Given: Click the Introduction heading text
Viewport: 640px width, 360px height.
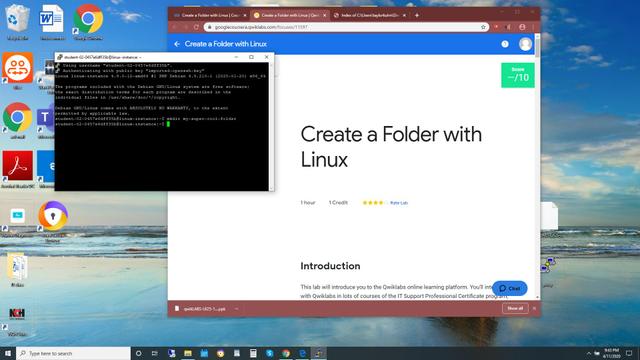Looking at the screenshot, I should (x=330, y=266).
